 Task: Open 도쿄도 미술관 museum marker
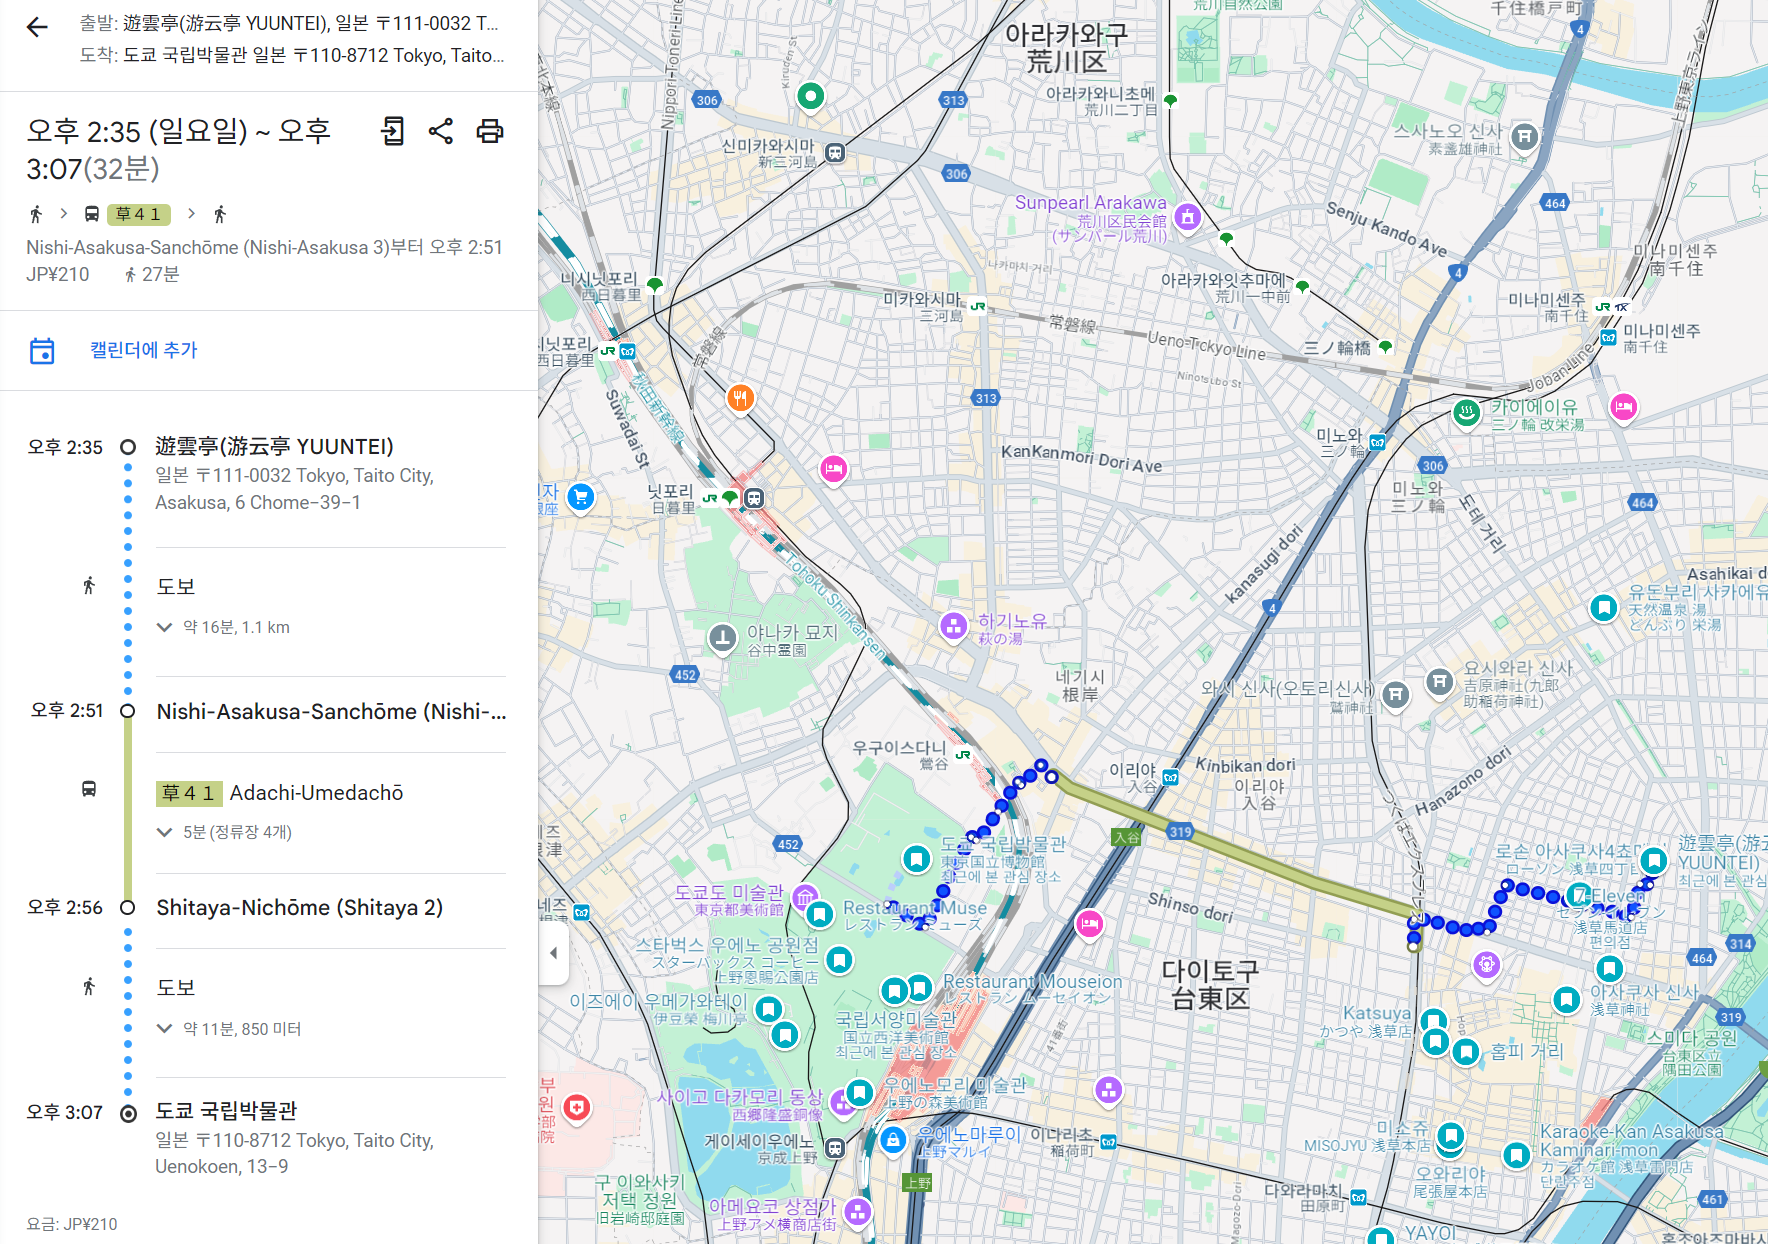(805, 898)
